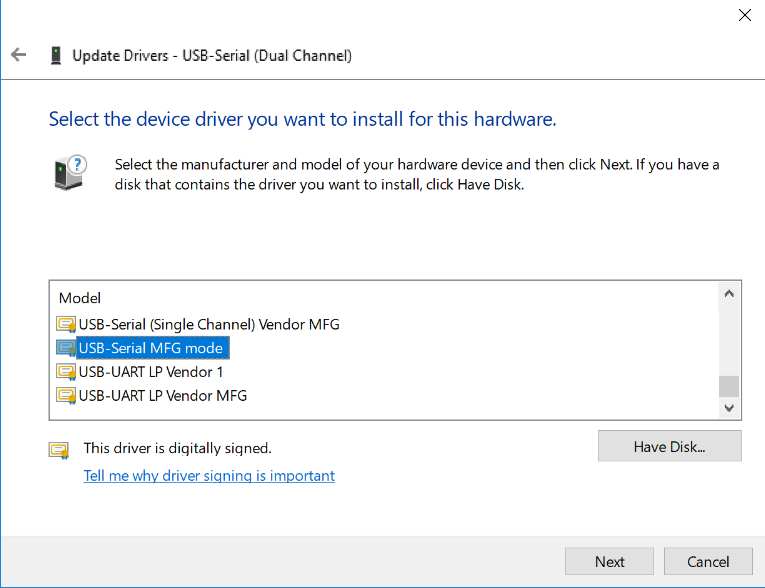Click the model list scroll down arrow

tap(729, 408)
